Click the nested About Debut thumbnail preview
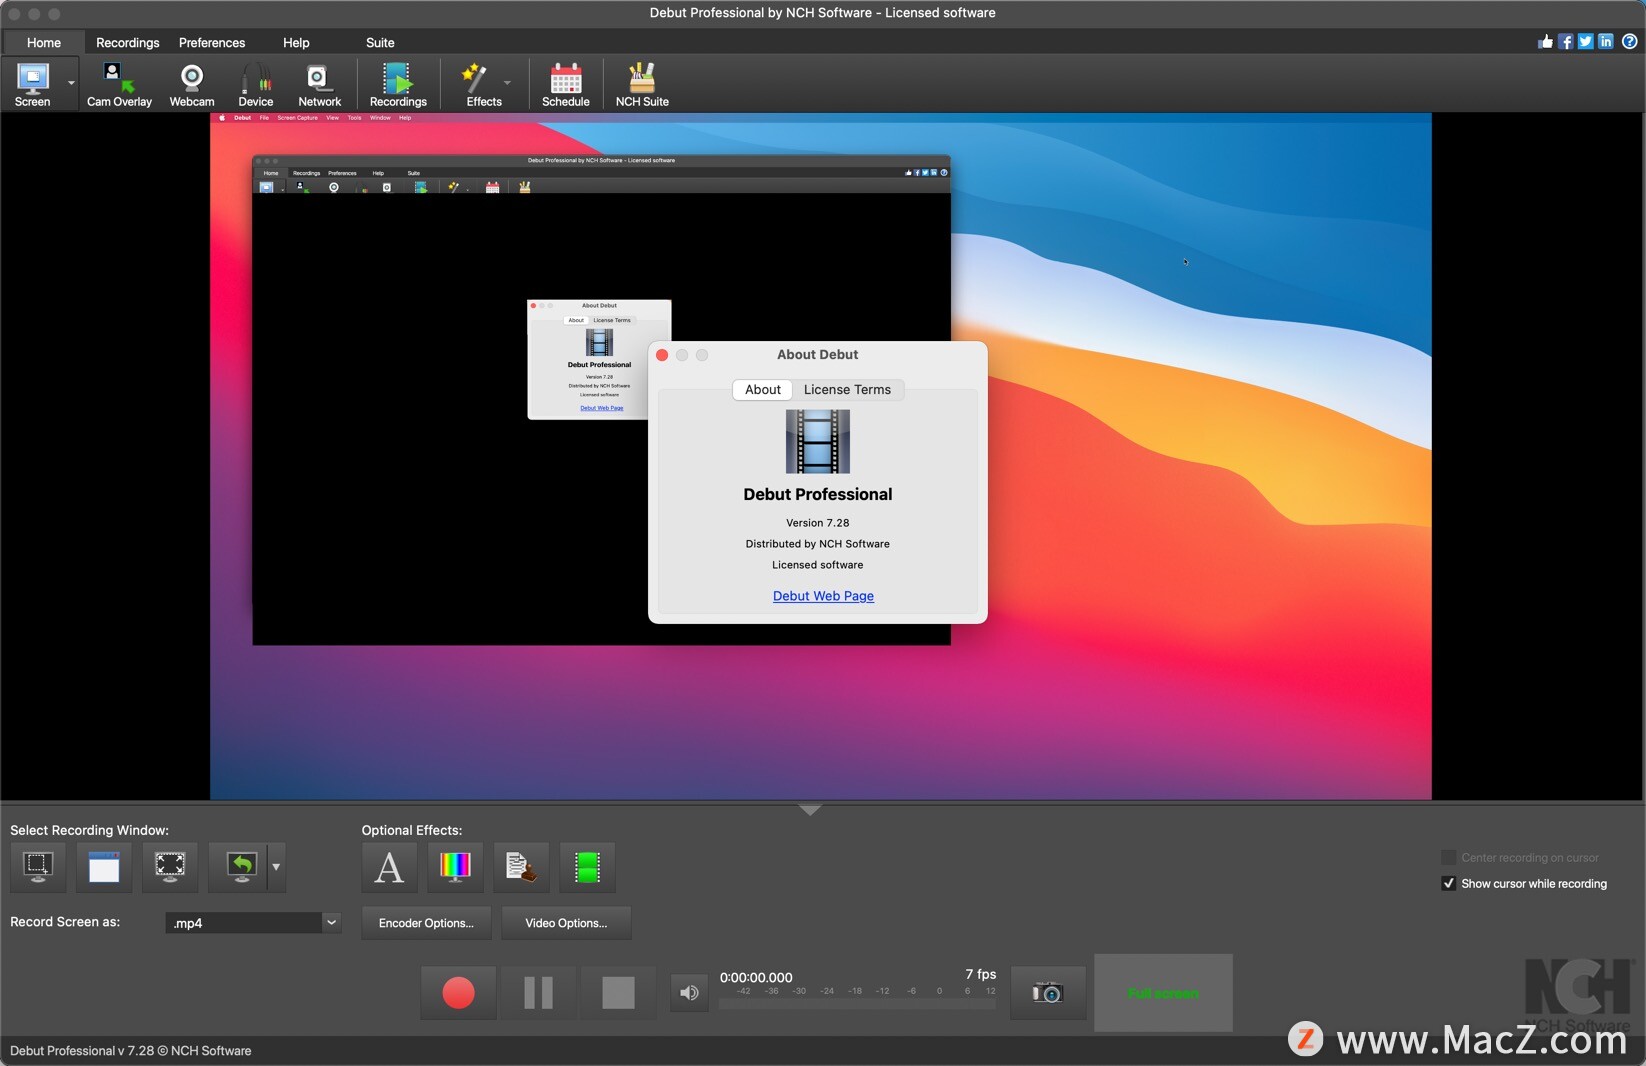This screenshot has height=1066, width=1646. click(599, 359)
